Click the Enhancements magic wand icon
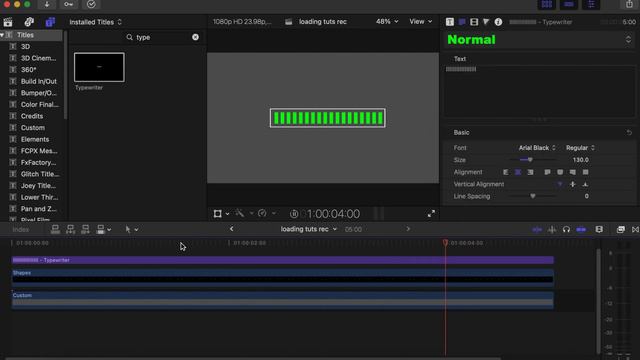 (240, 213)
